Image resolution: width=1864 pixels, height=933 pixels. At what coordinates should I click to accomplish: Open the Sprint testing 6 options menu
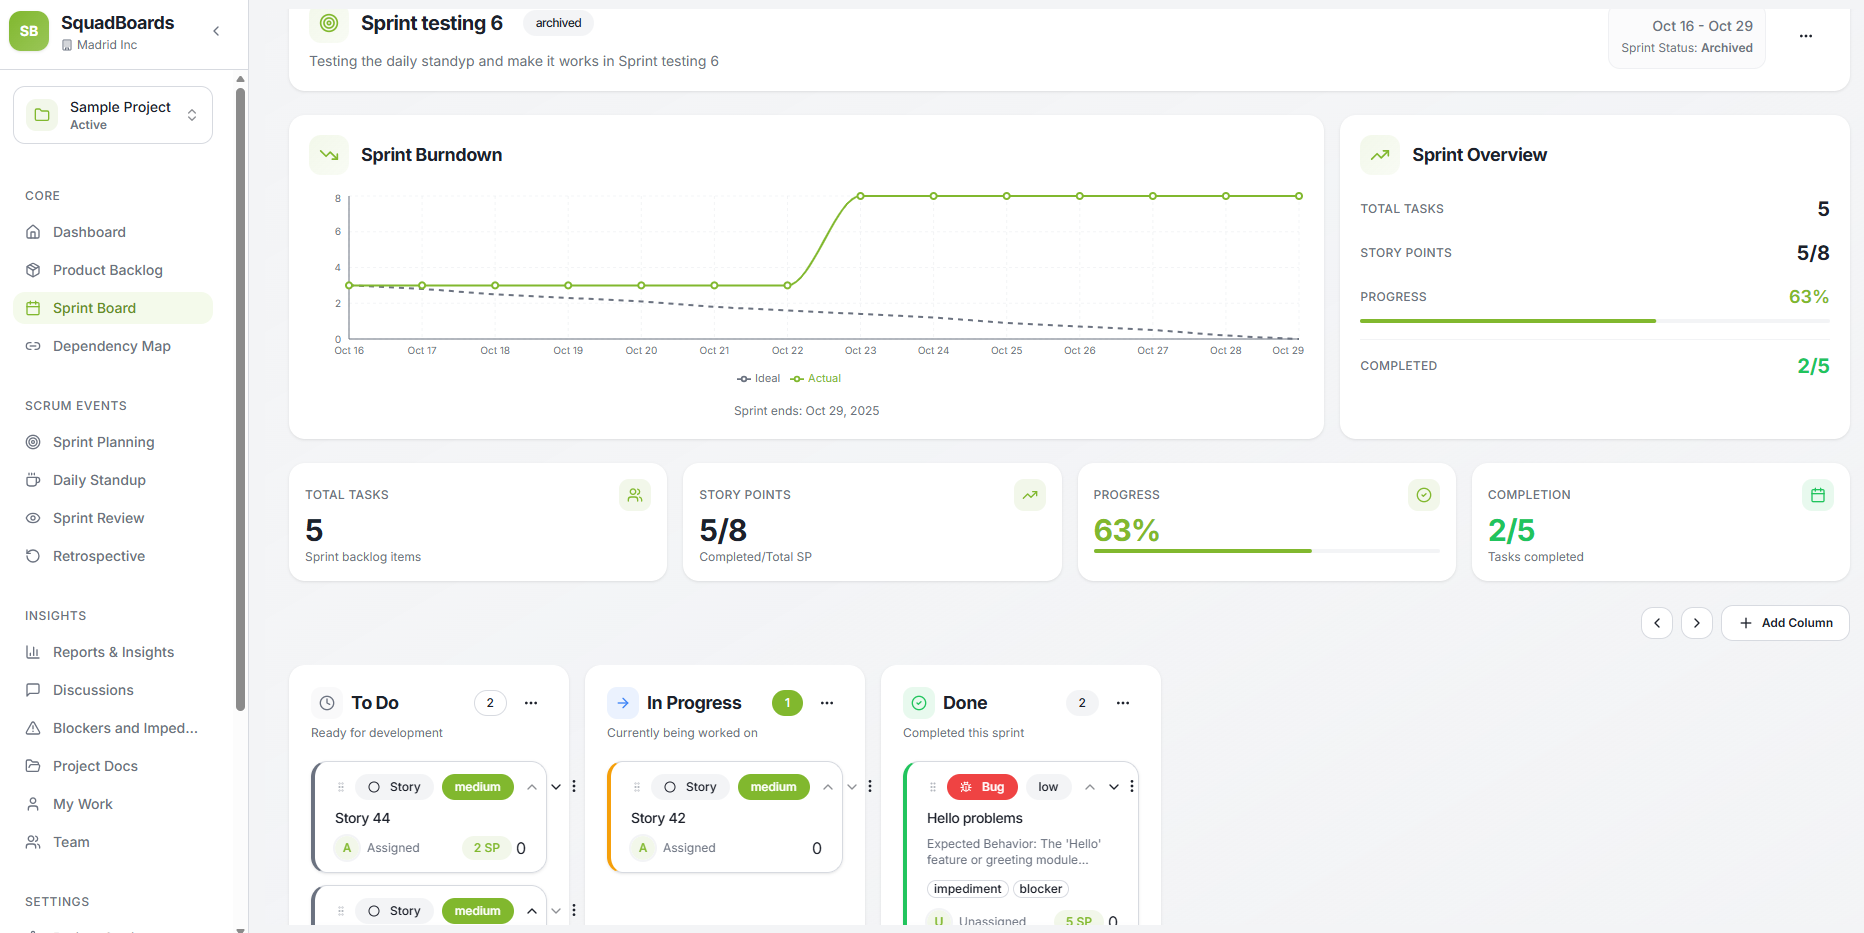(1805, 36)
